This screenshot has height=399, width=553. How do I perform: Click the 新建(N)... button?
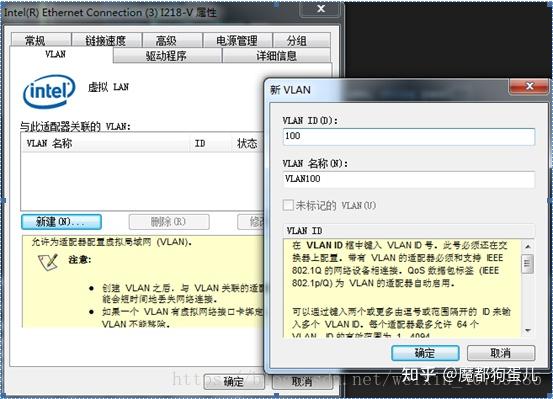click(61, 222)
